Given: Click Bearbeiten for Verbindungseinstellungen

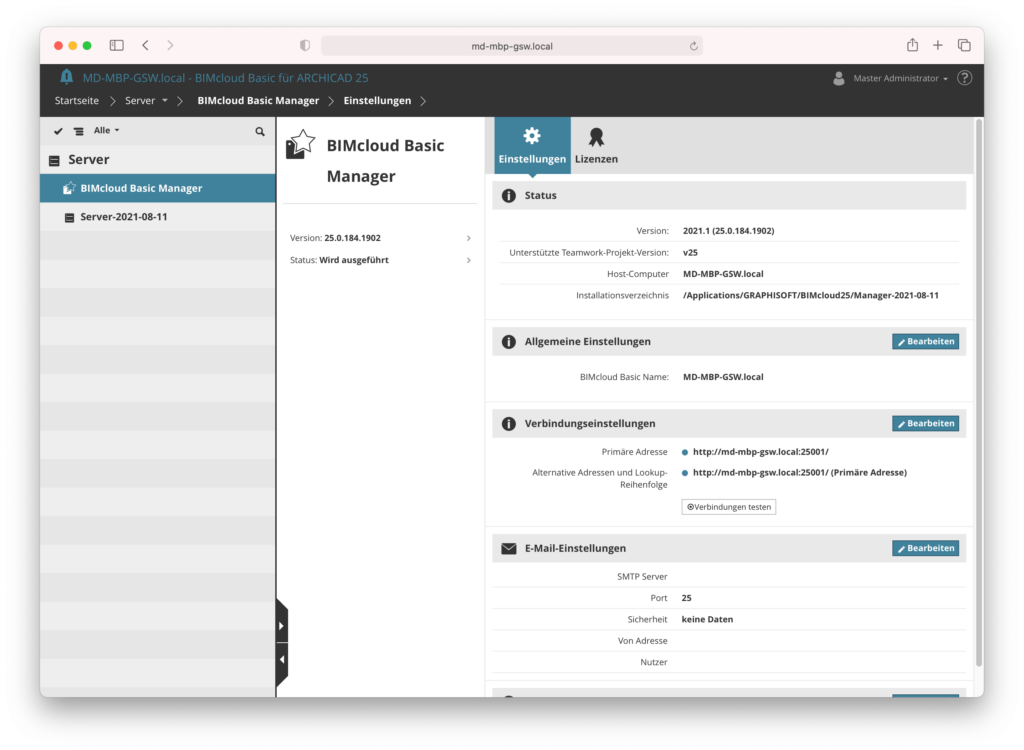Looking at the screenshot, I should pos(925,423).
